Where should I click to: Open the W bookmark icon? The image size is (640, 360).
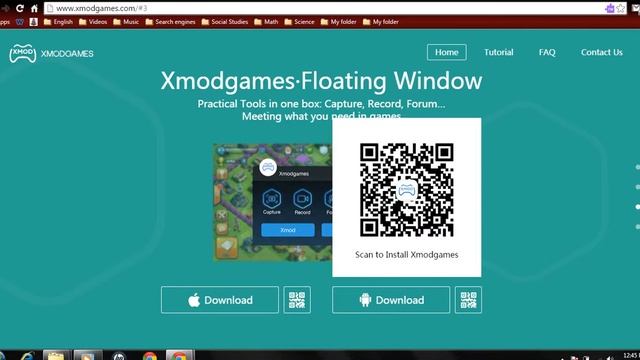[20, 22]
